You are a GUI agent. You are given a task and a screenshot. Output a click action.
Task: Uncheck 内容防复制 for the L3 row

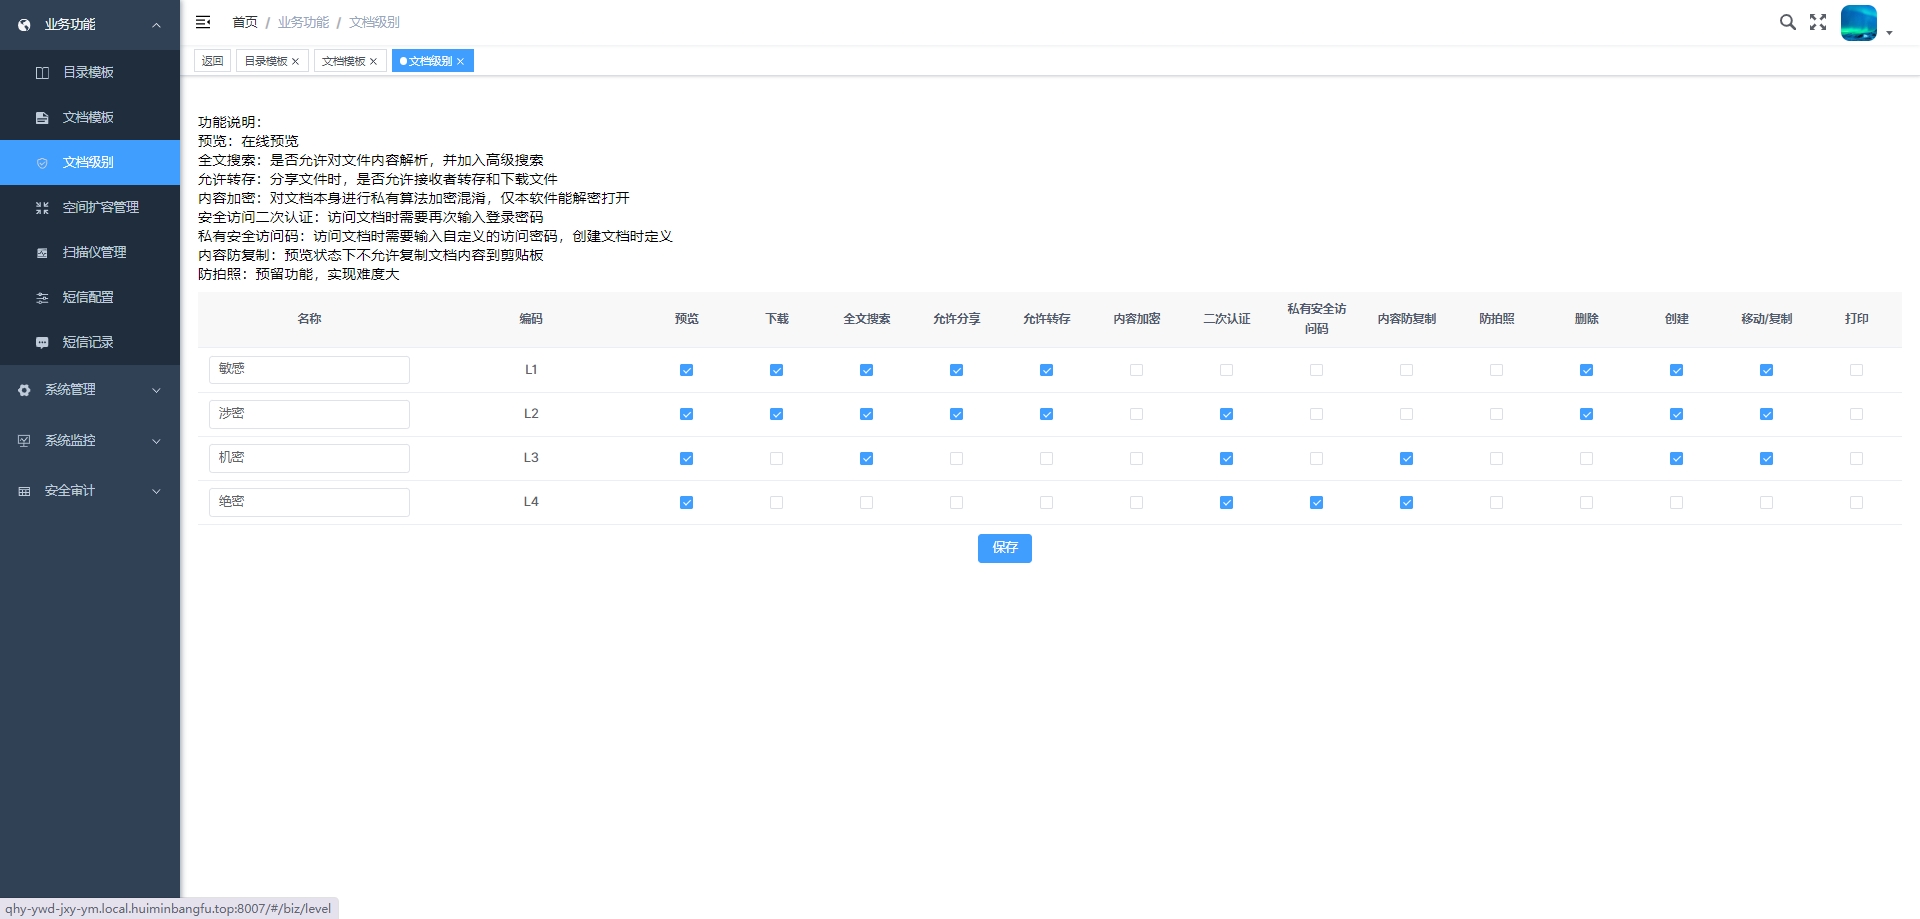tap(1406, 458)
